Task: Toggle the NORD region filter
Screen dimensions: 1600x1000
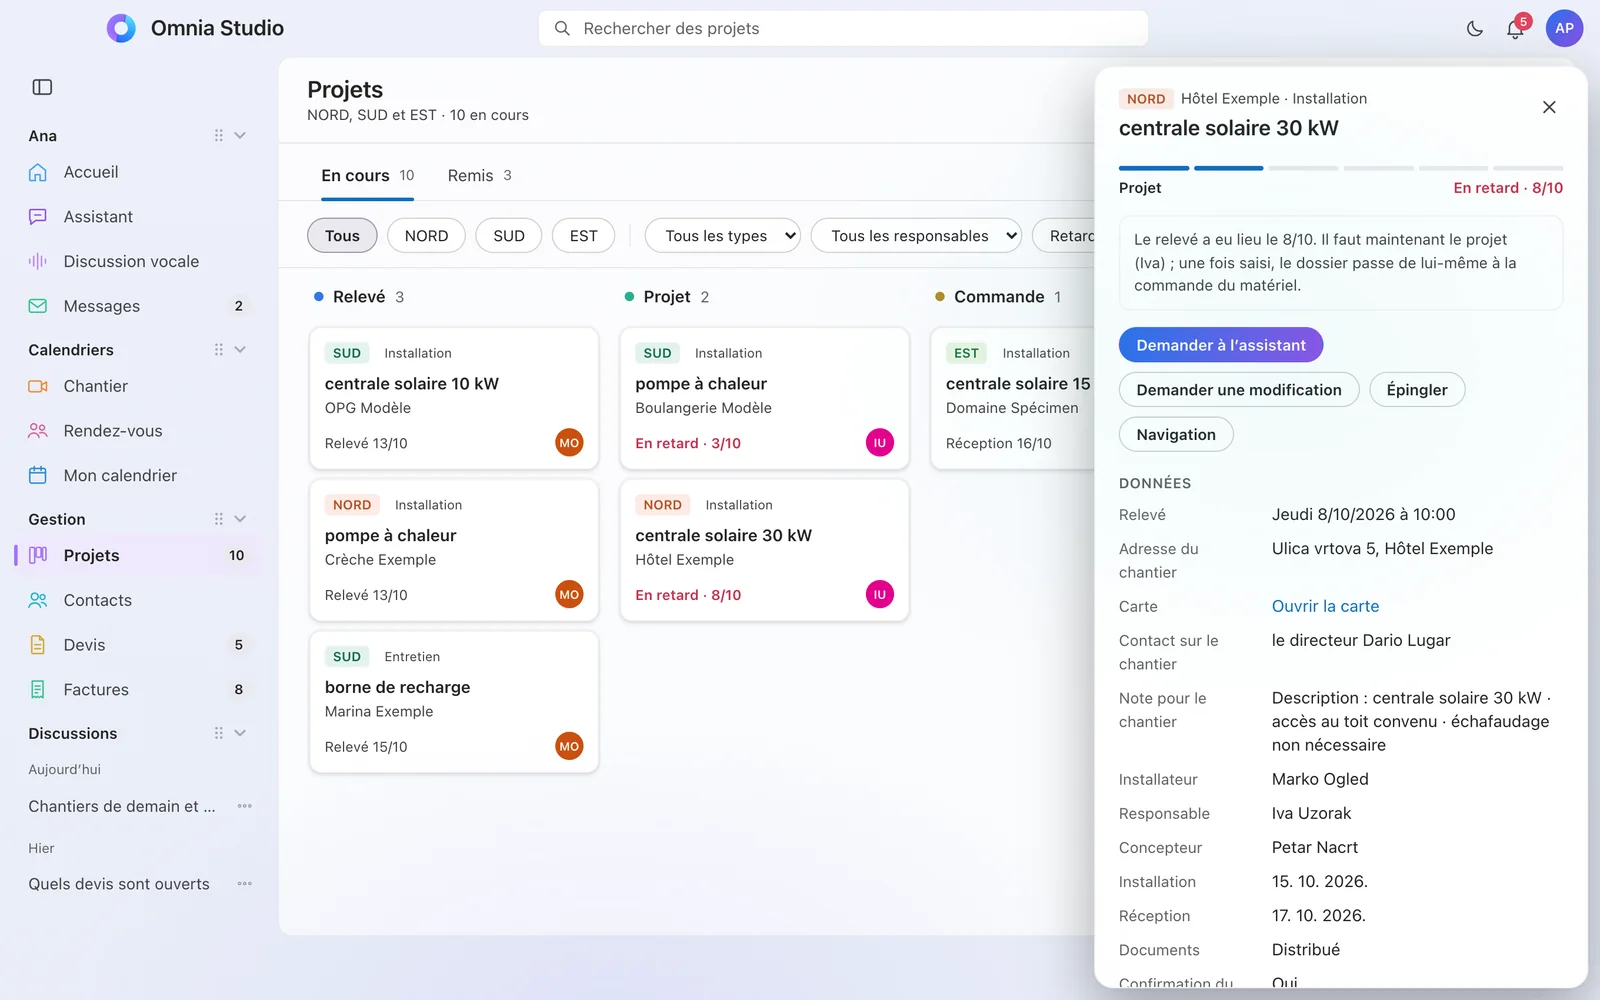Action: point(426,236)
